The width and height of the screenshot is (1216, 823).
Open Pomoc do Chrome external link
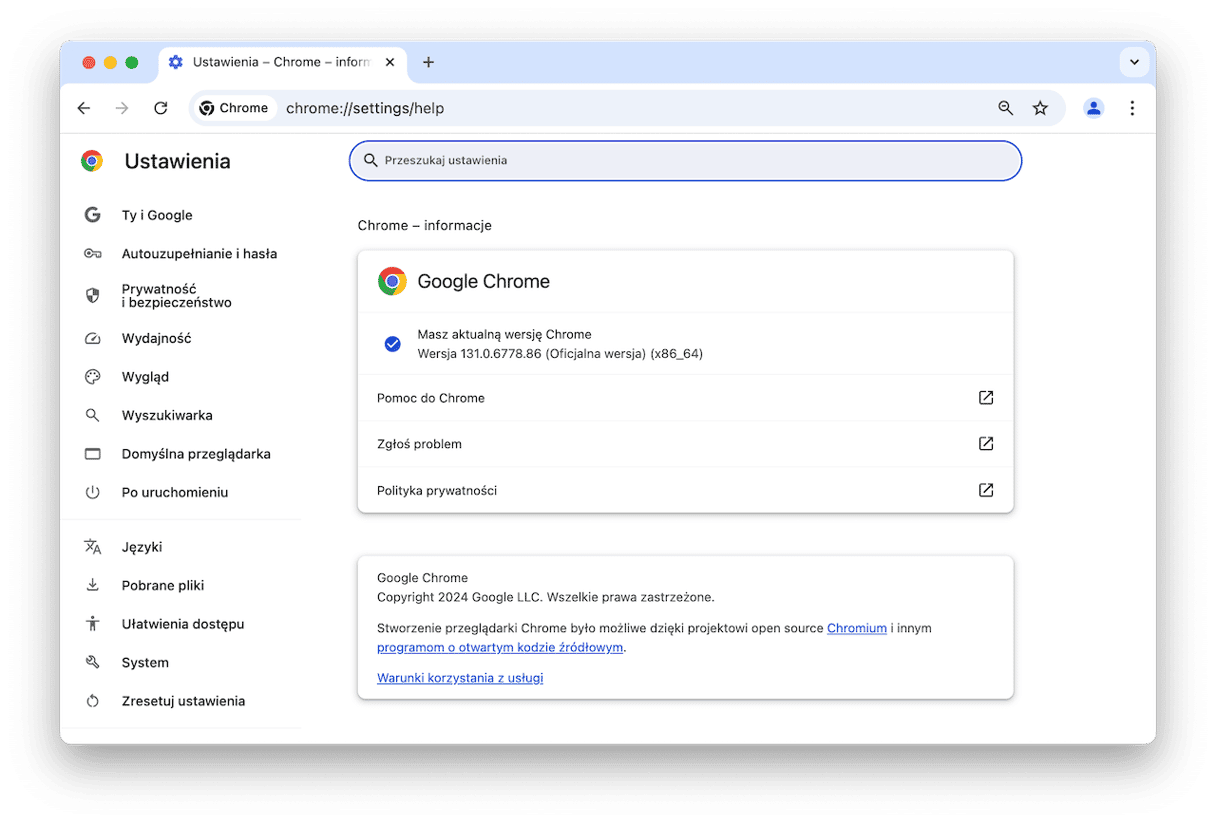click(685, 398)
